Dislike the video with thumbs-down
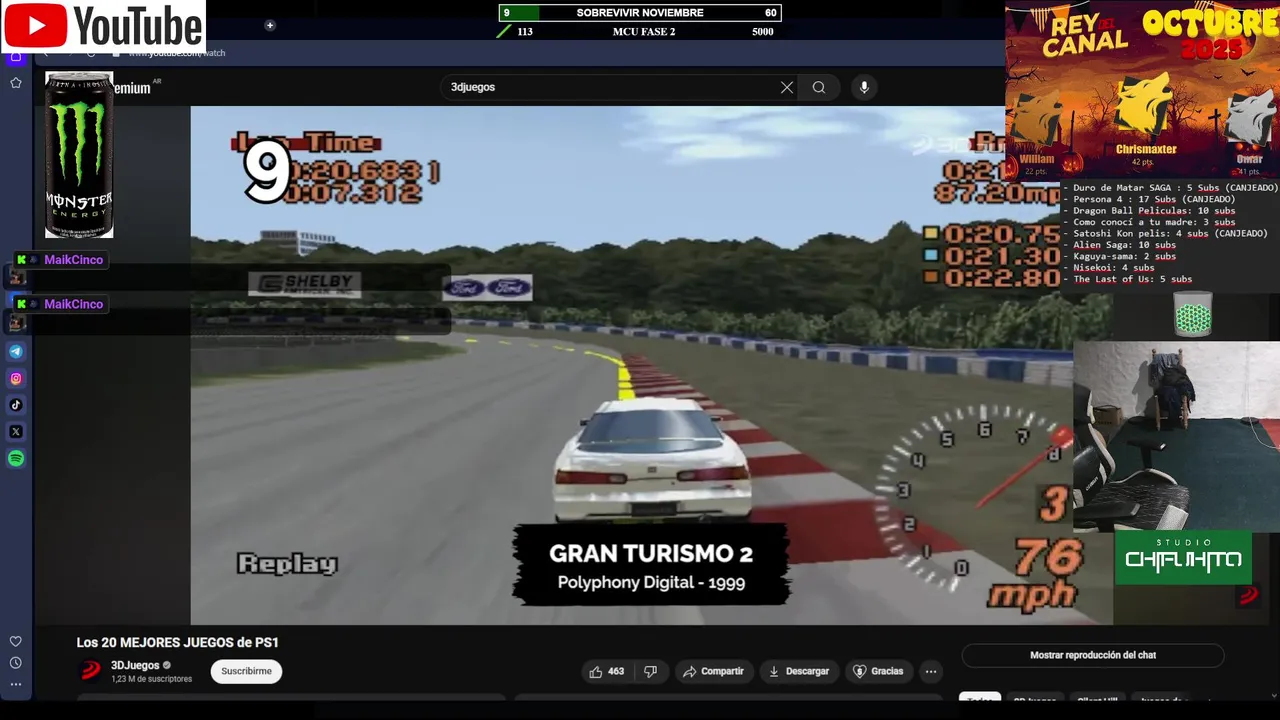 click(x=650, y=671)
